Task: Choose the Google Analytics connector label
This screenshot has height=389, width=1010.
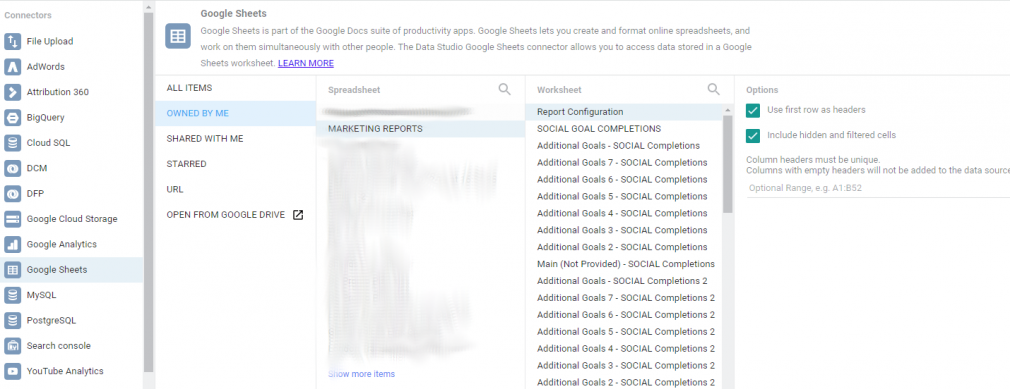Action: click(62, 245)
